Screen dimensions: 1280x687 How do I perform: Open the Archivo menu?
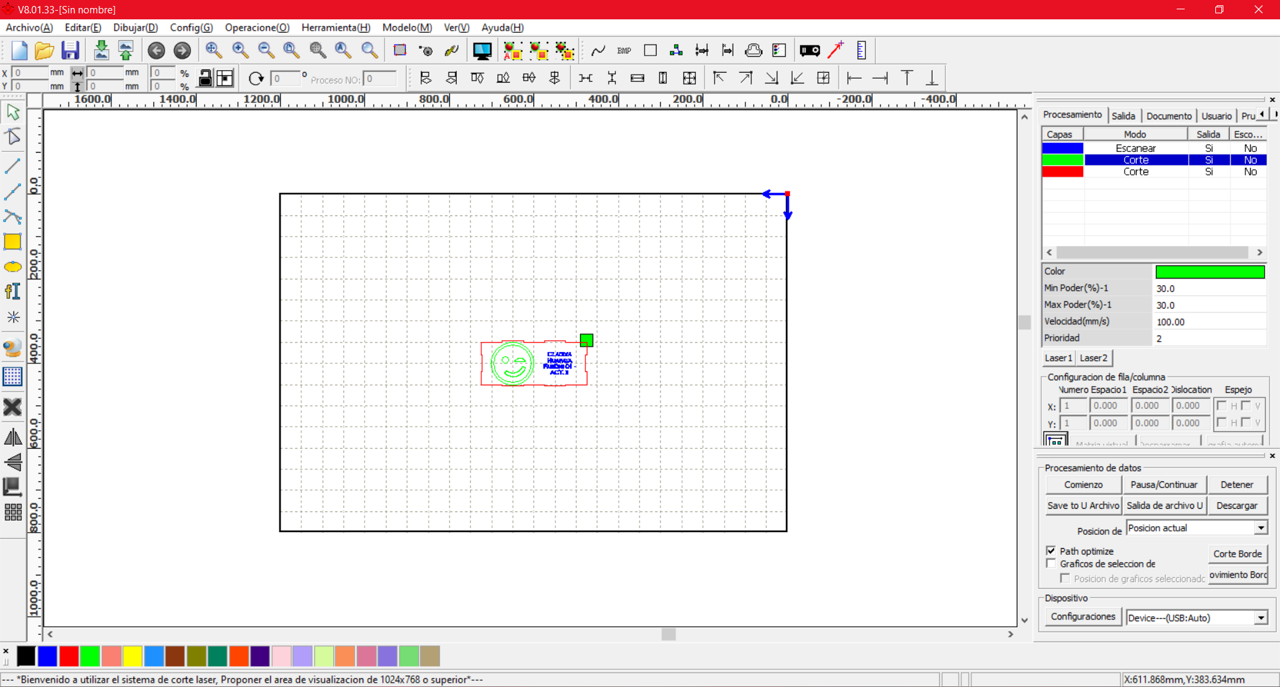29,28
